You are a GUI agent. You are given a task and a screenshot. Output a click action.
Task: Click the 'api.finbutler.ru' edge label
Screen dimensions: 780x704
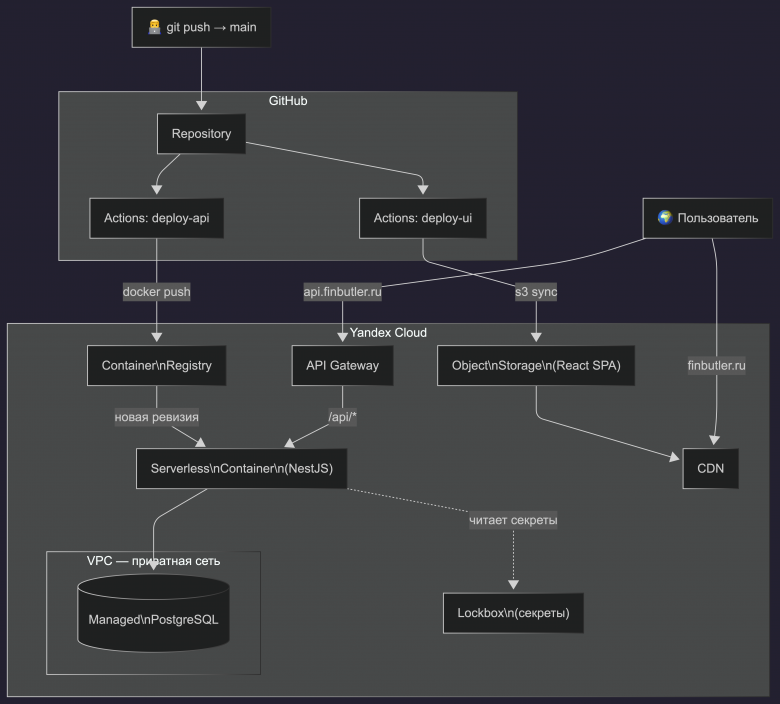coord(343,292)
